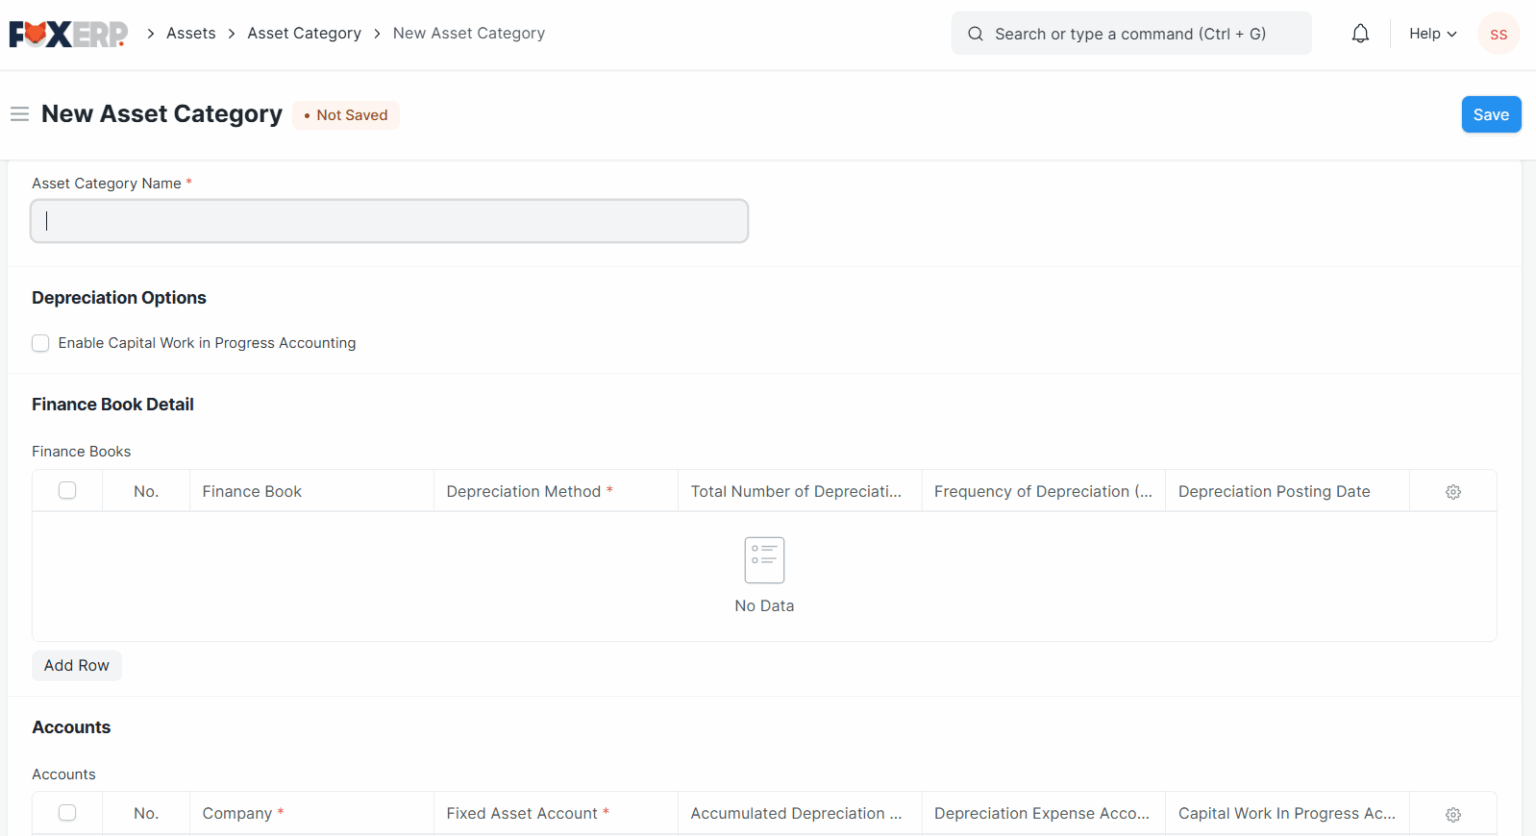Select all rows in Finance Books table

coord(67,490)
